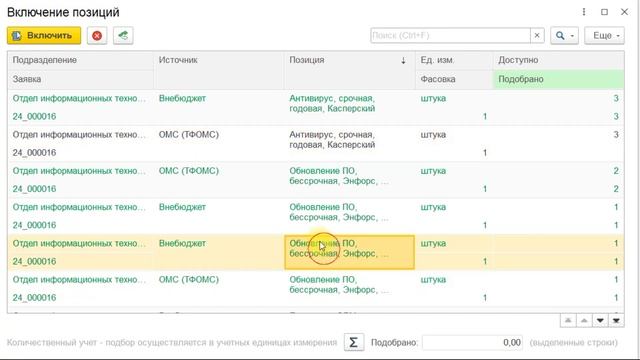Click the Фасовка column header
The image size is (640, 360).
point(454,79)
